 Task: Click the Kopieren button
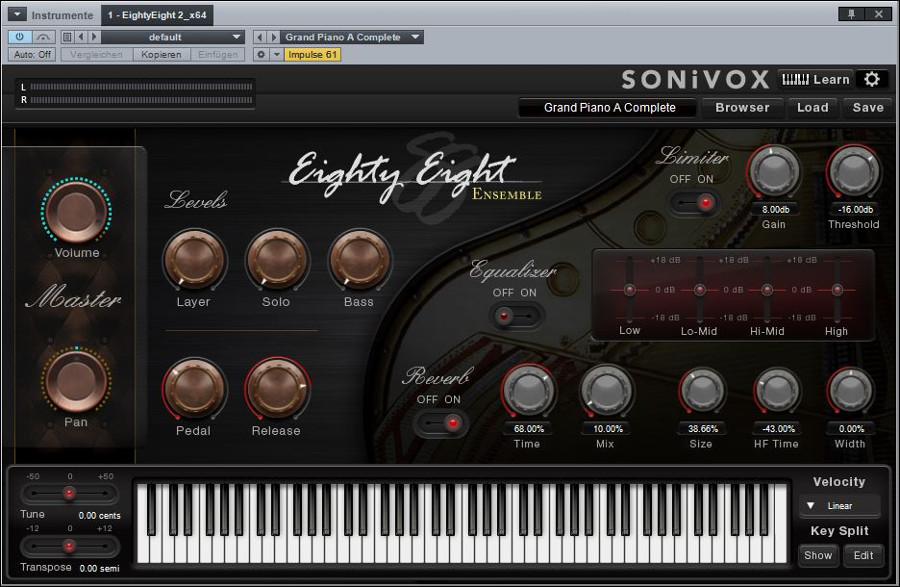pyautogui.click(x=161, y=55)
